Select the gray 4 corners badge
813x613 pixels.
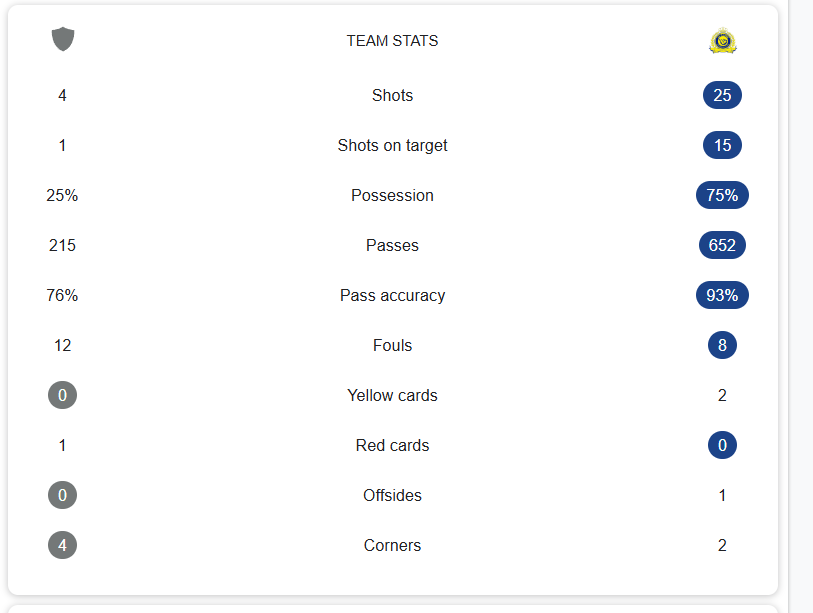point(62,545)
